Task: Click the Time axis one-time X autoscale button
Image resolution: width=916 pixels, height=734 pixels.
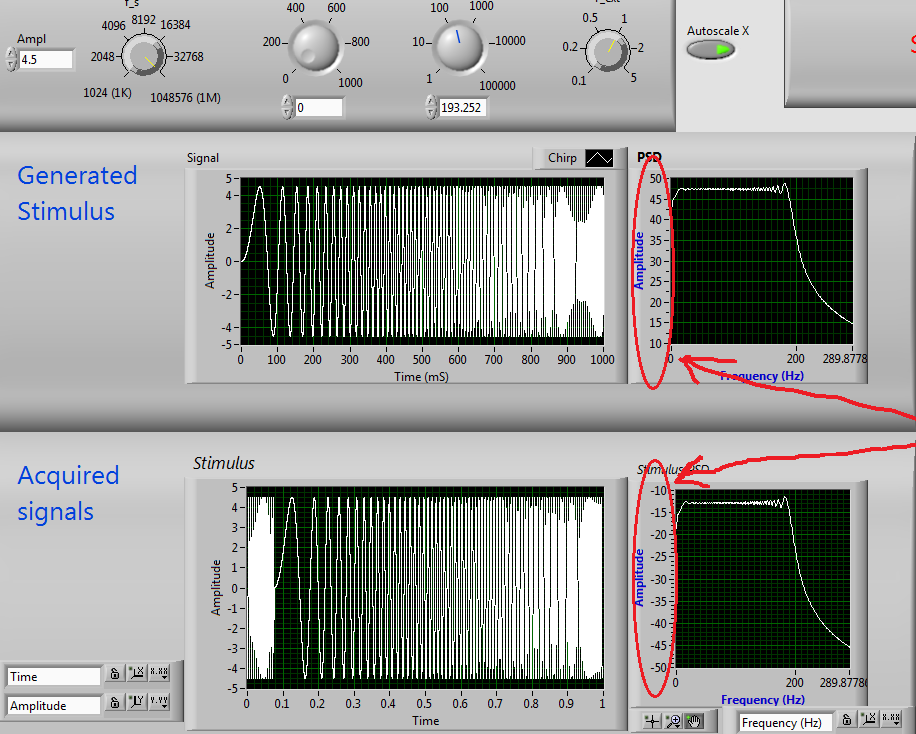Action: [x=137, y=674]
